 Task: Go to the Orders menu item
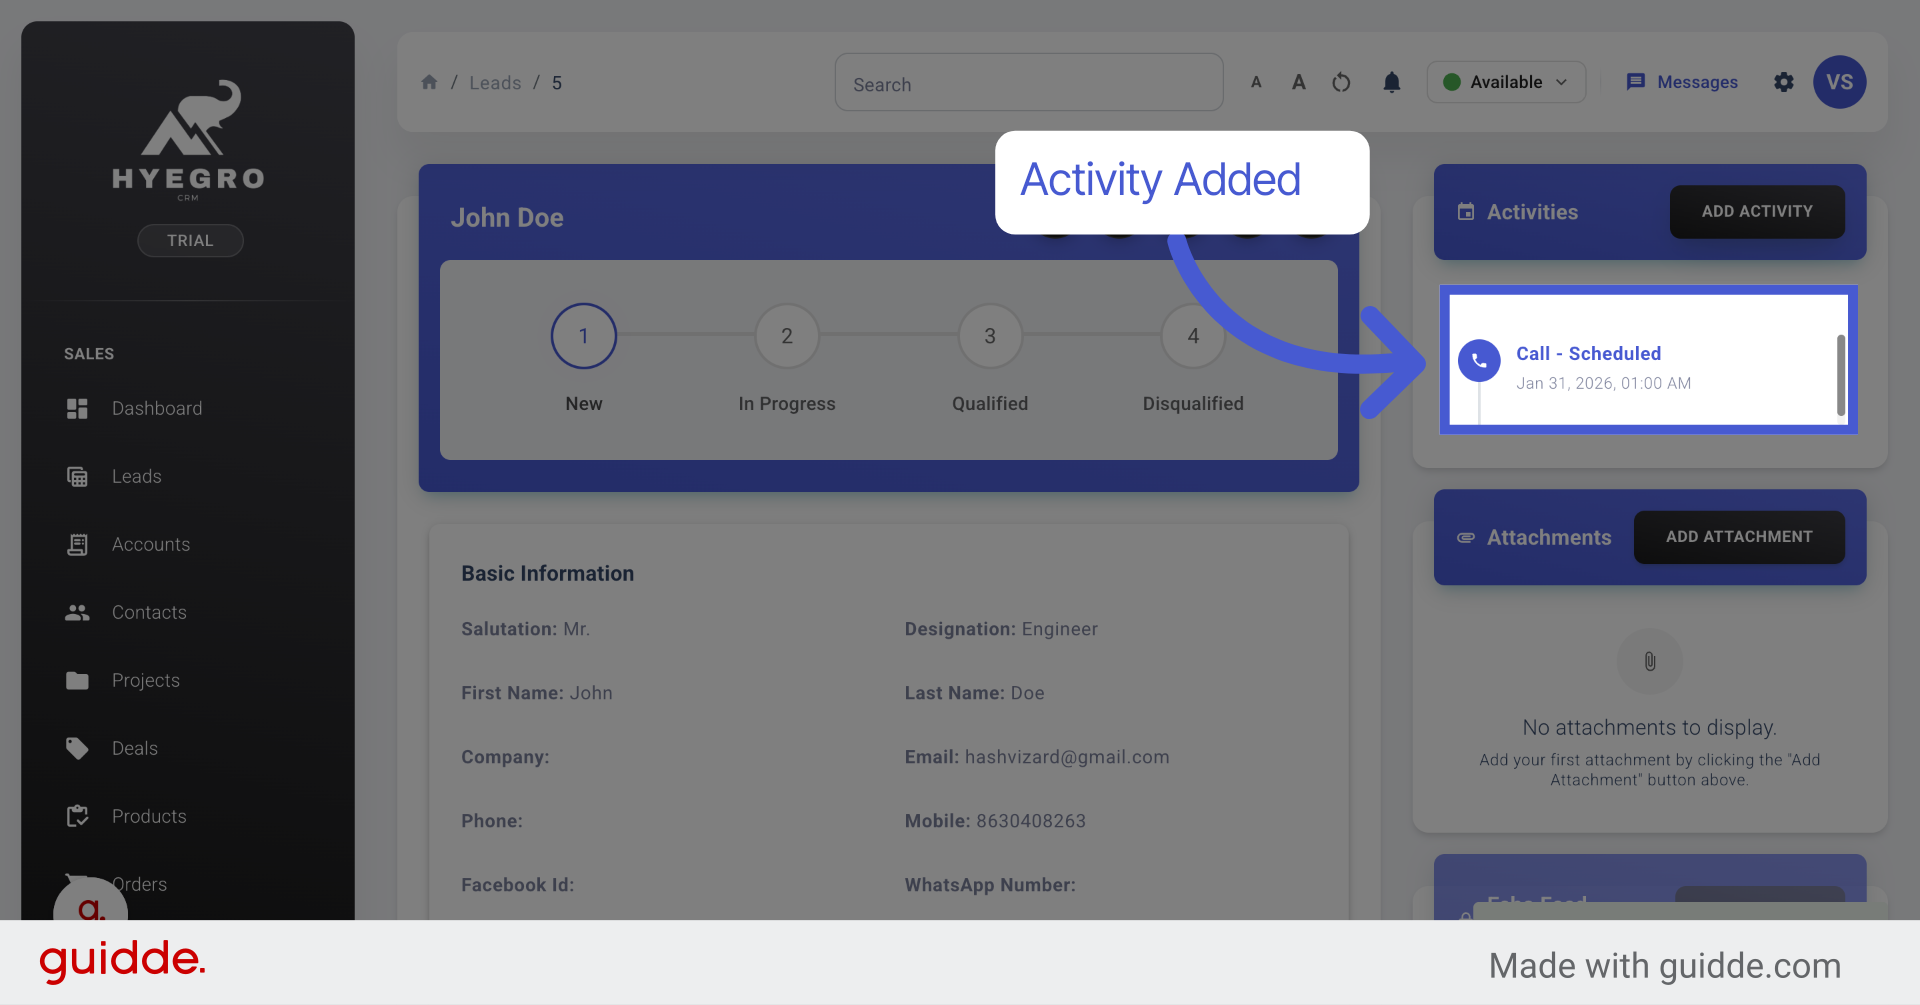139,884
